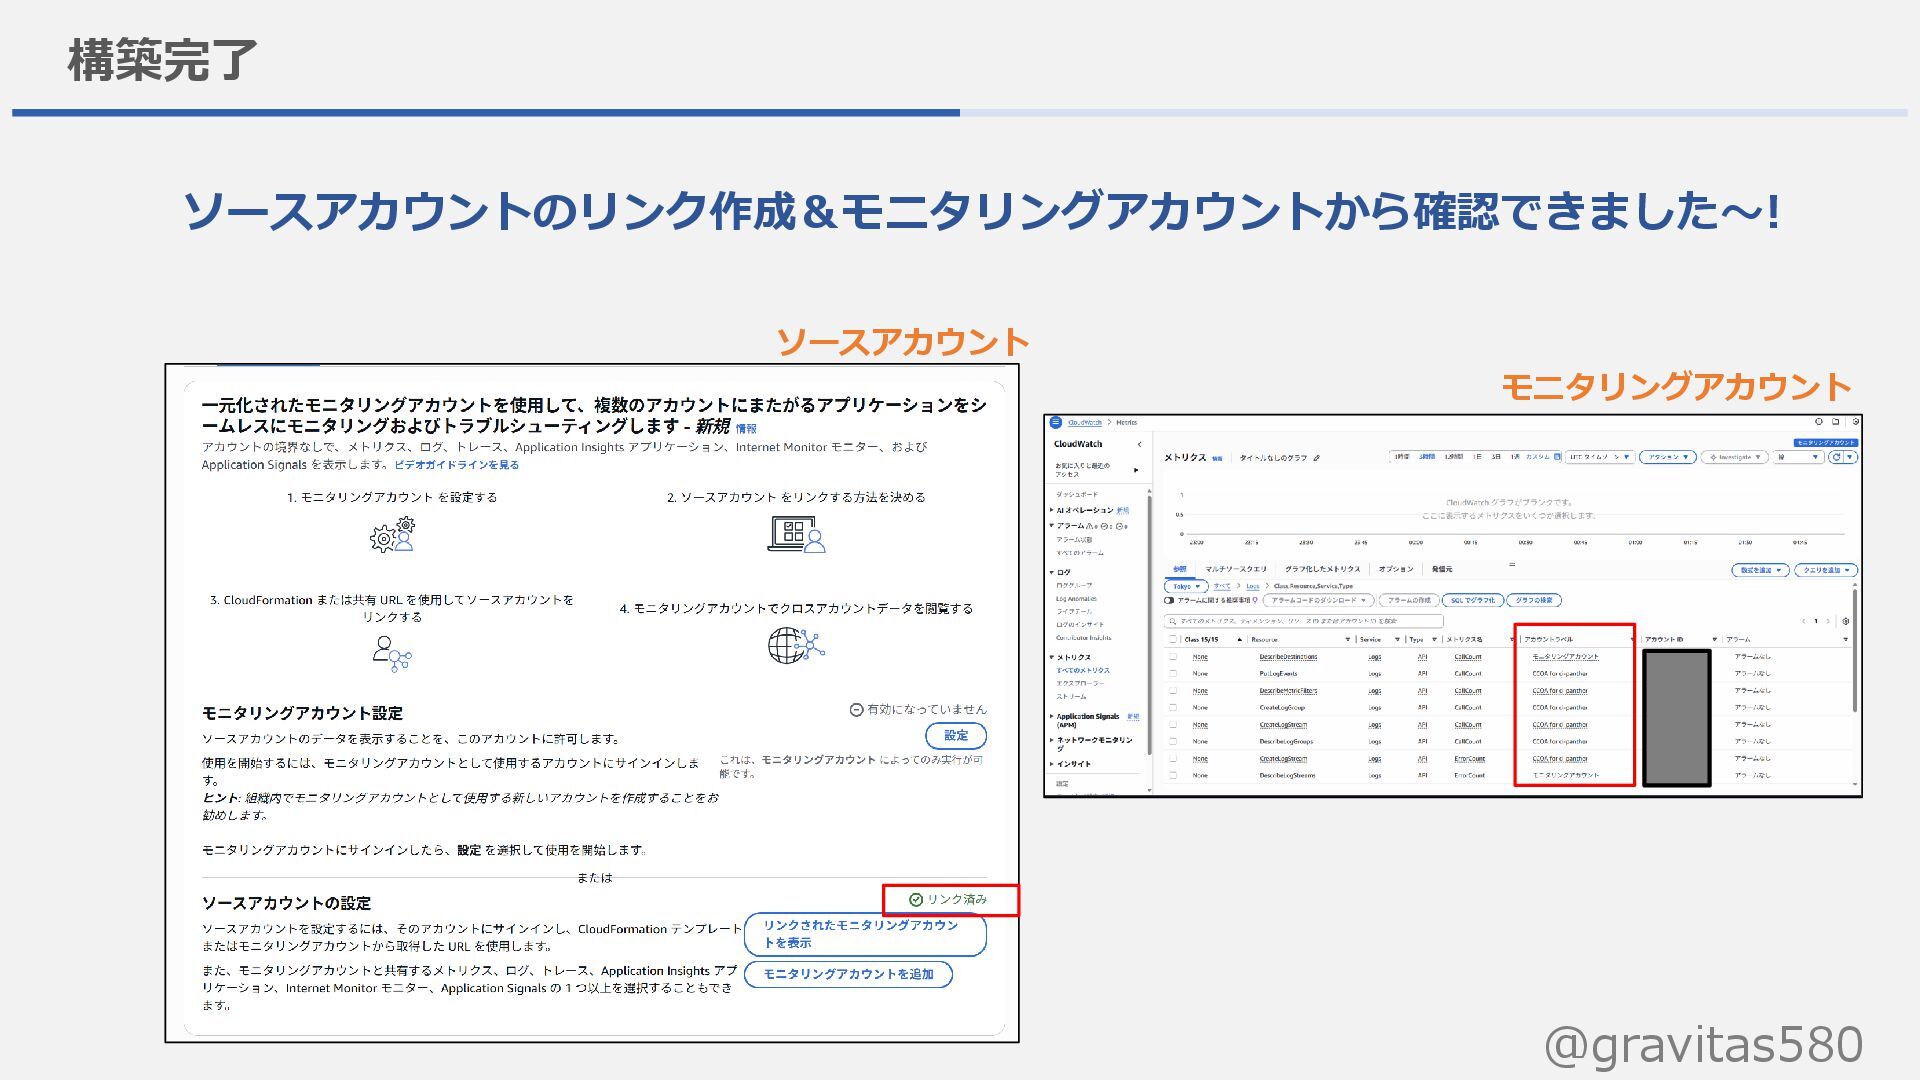The width and height of the screenshot is (1920, 1080).
Task: Click the refresh icon in metrics toolbar
Action: 1835,457
